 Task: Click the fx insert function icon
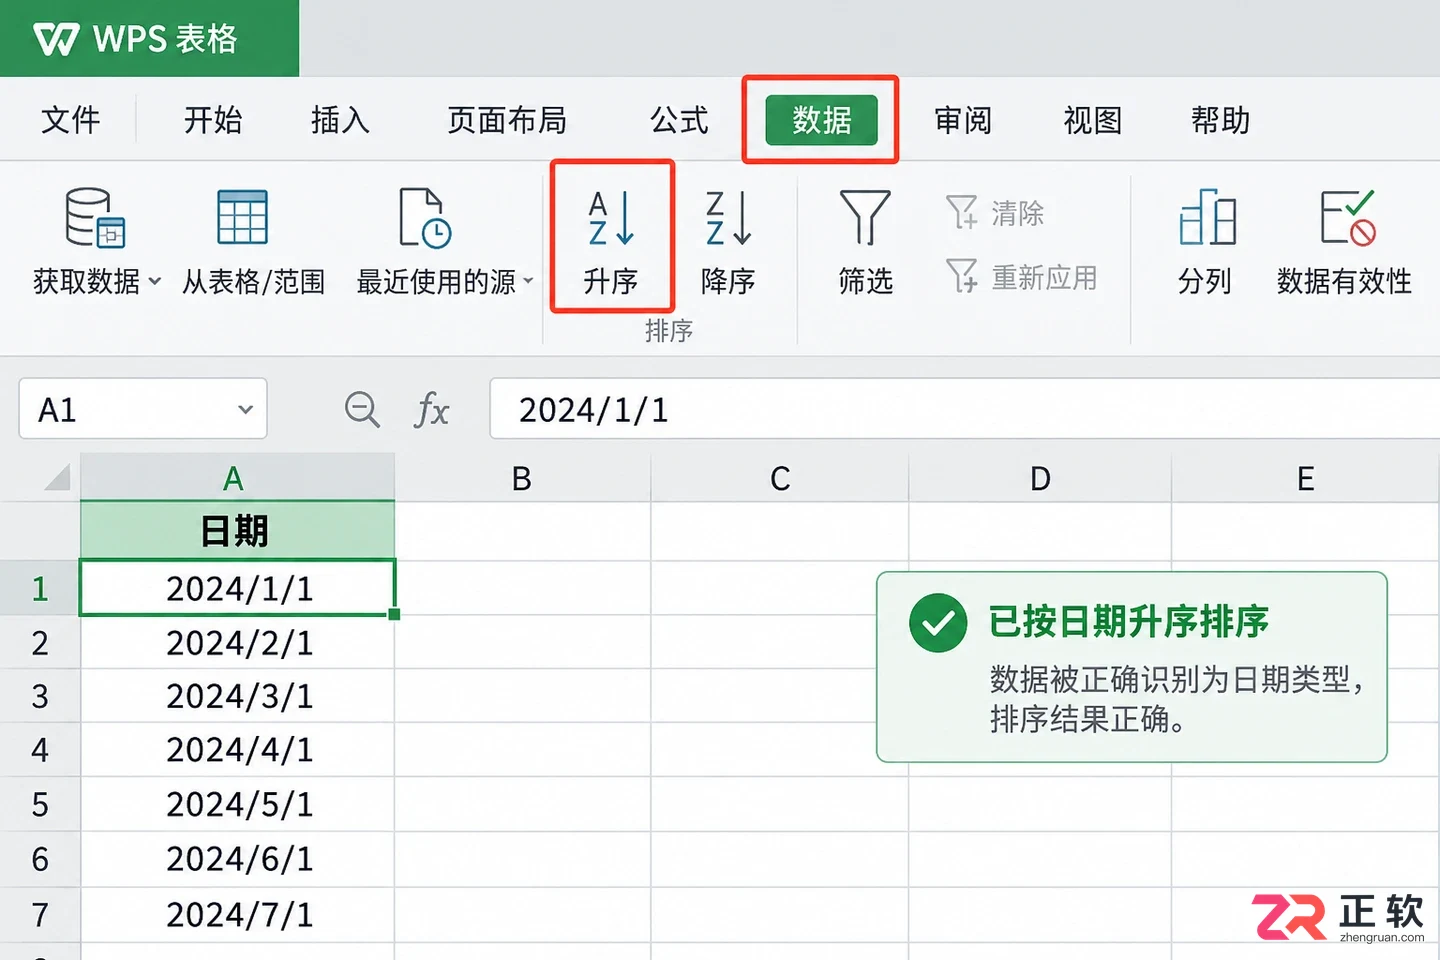(x=431, y=410)
